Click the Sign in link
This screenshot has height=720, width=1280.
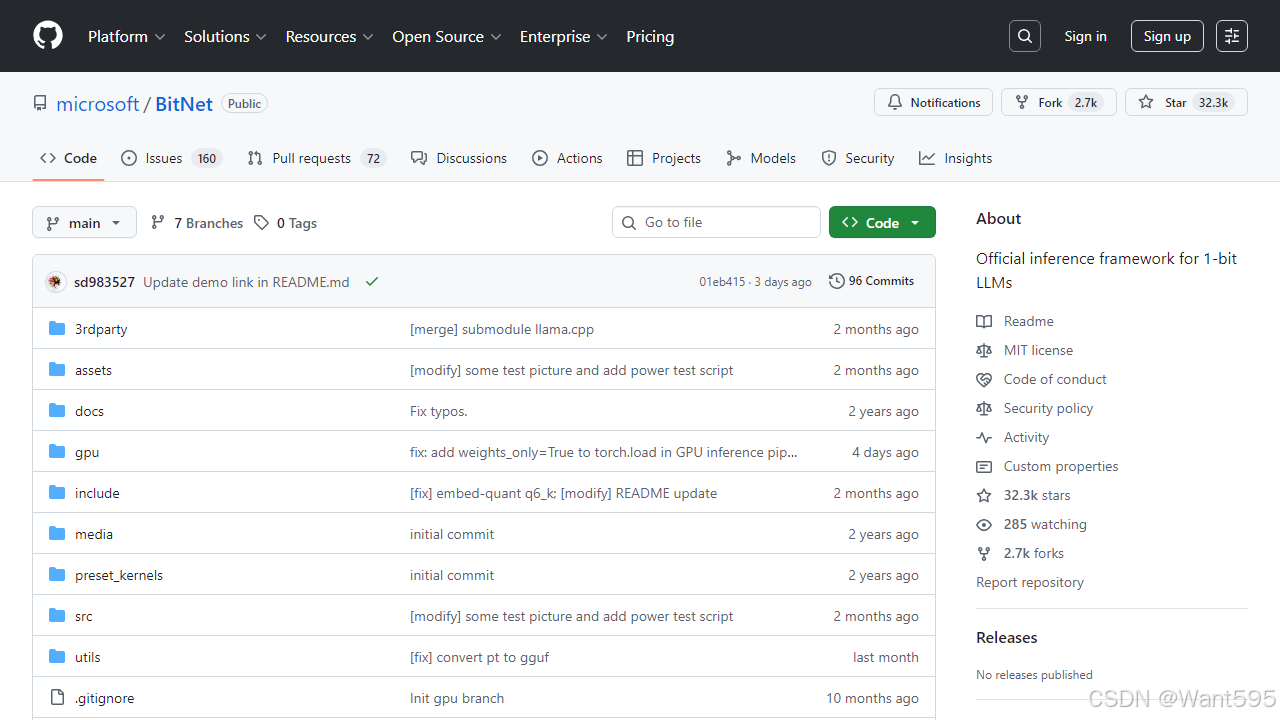pos(1085,36)
